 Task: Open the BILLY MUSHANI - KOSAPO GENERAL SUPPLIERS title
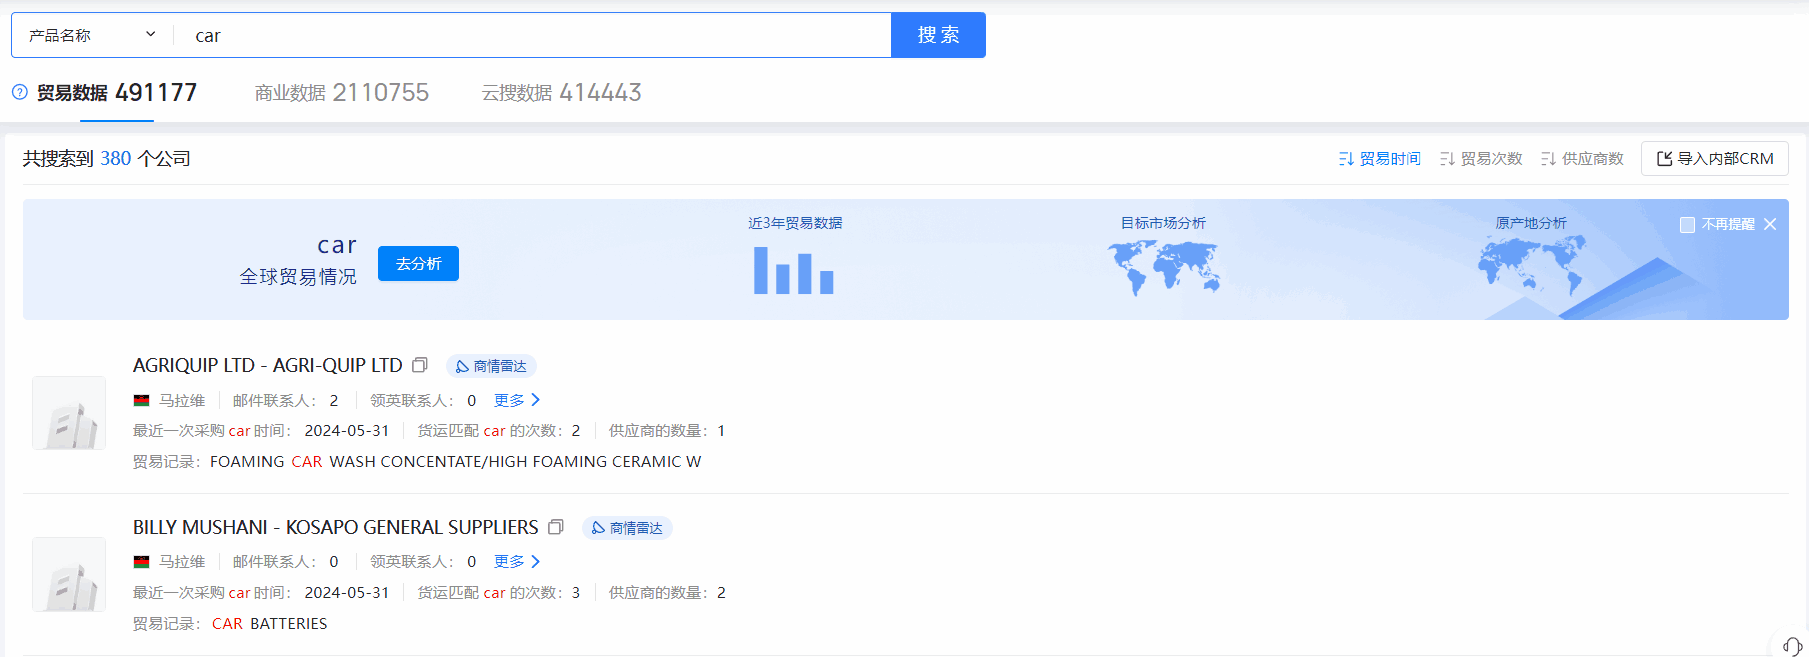coord(336,527)
